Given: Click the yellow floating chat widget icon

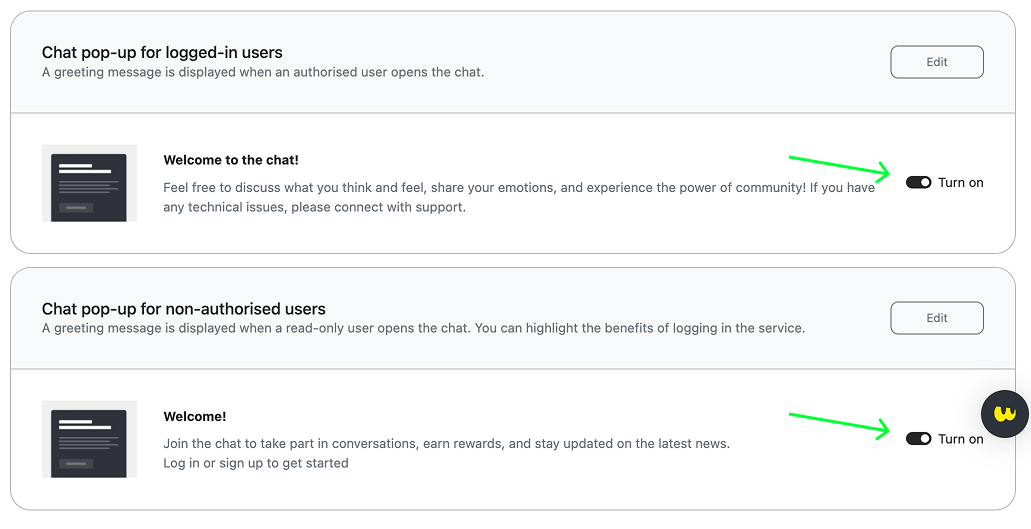Looking at the screenshot, I should pyautogui.click(x=1005, y=414).
